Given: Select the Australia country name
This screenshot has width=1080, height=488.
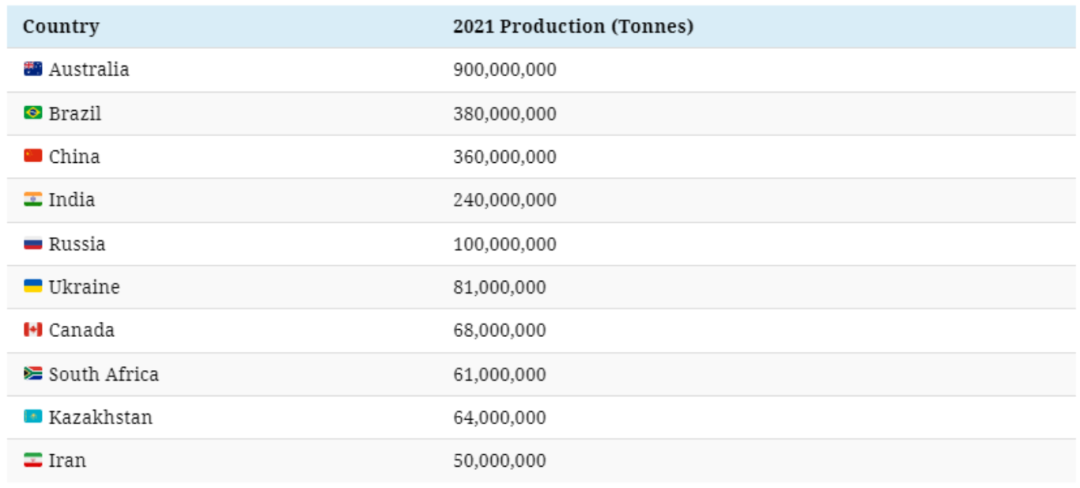Looking at the screenshot, I should pos(89,70).
